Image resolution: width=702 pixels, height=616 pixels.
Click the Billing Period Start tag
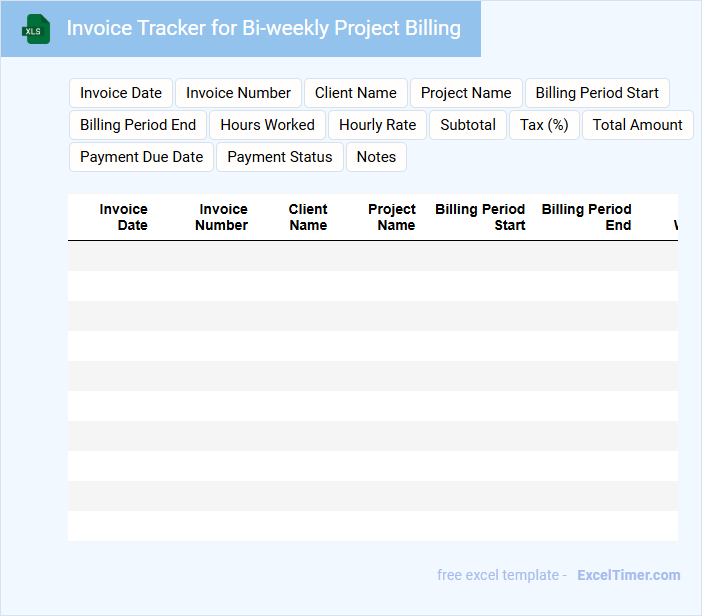(x=597, y=93)
